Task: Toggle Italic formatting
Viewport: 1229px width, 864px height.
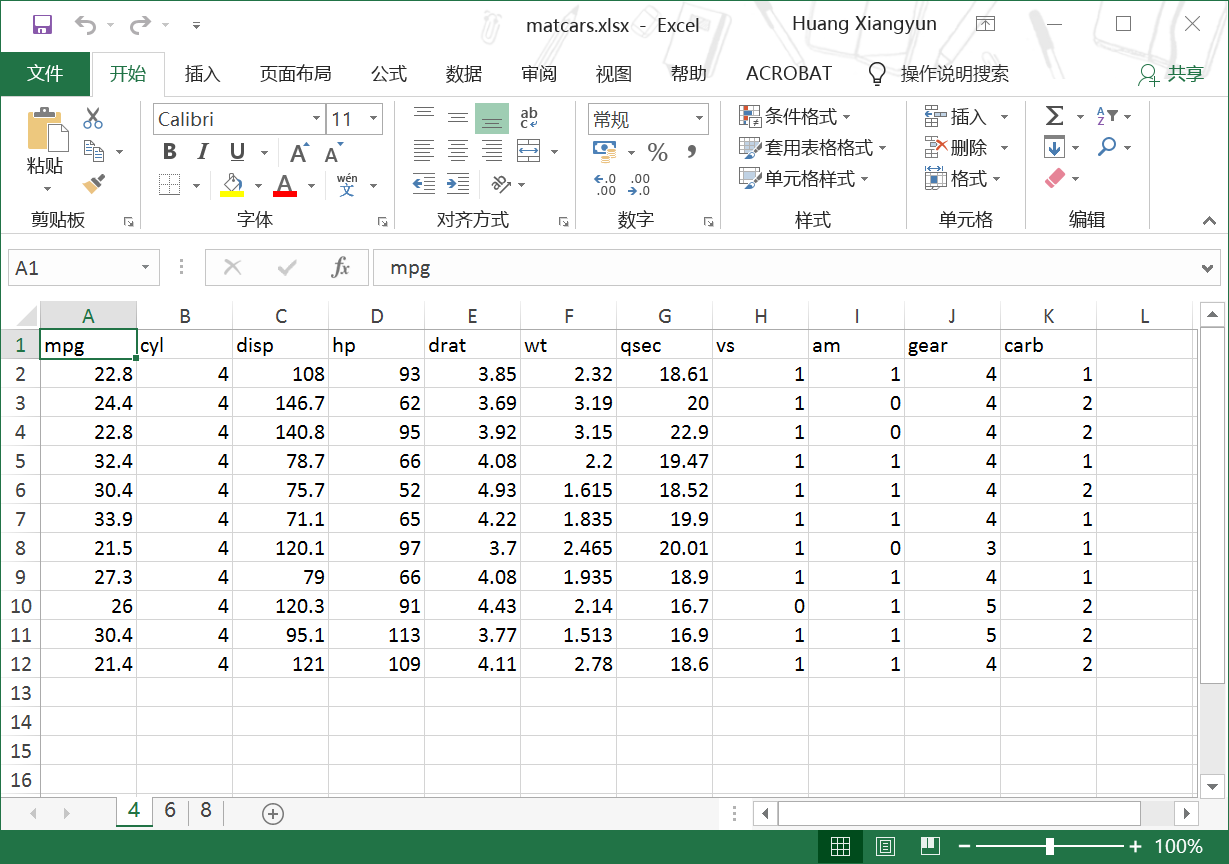Action: pos(203,152)
